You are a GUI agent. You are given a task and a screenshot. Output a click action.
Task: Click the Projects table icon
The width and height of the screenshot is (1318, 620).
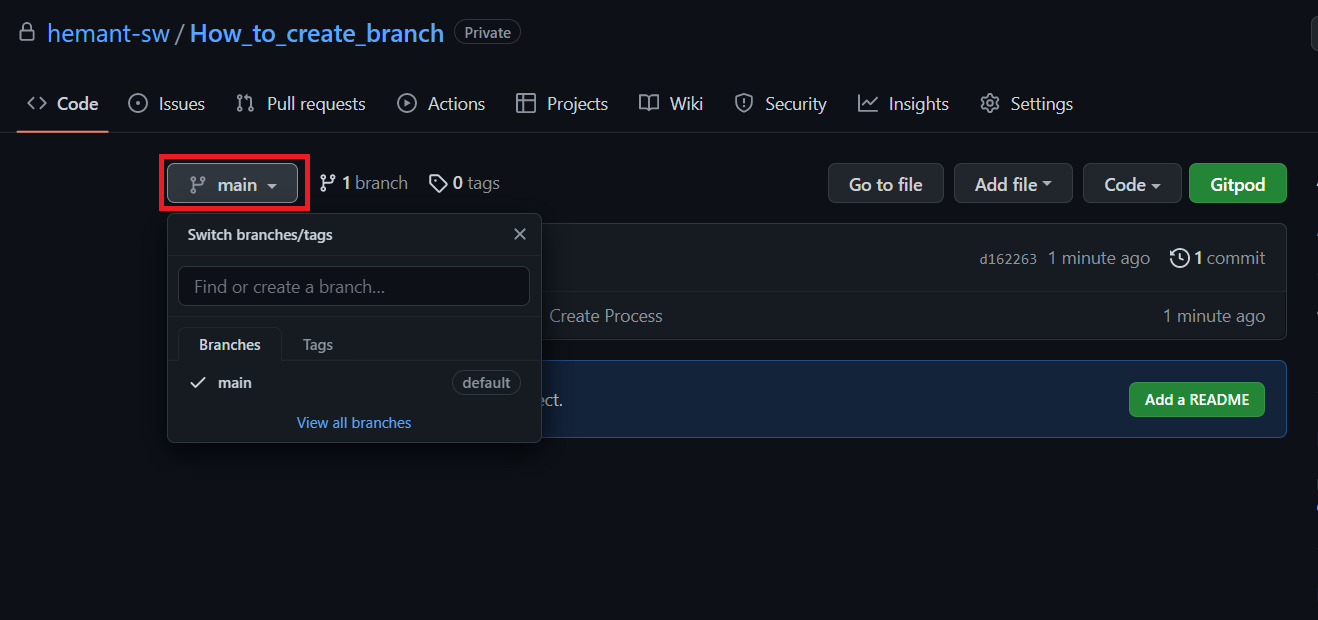pyautogui.click(x=526, y=103)
